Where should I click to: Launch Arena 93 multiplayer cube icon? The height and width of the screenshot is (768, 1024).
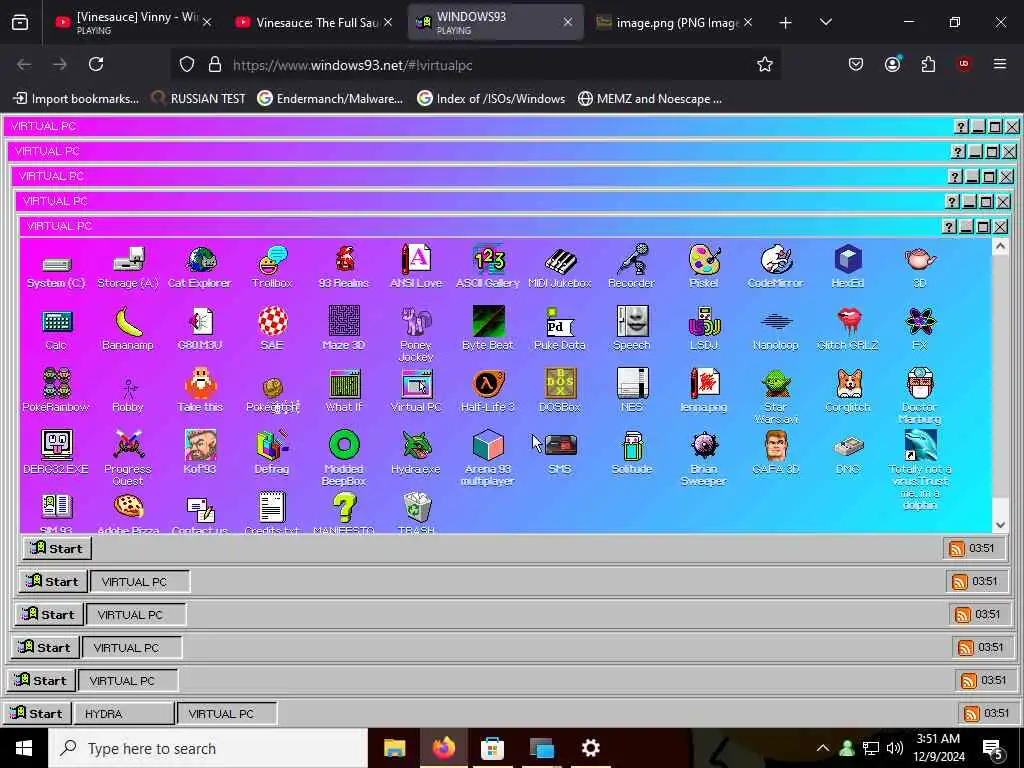[488, 458]
